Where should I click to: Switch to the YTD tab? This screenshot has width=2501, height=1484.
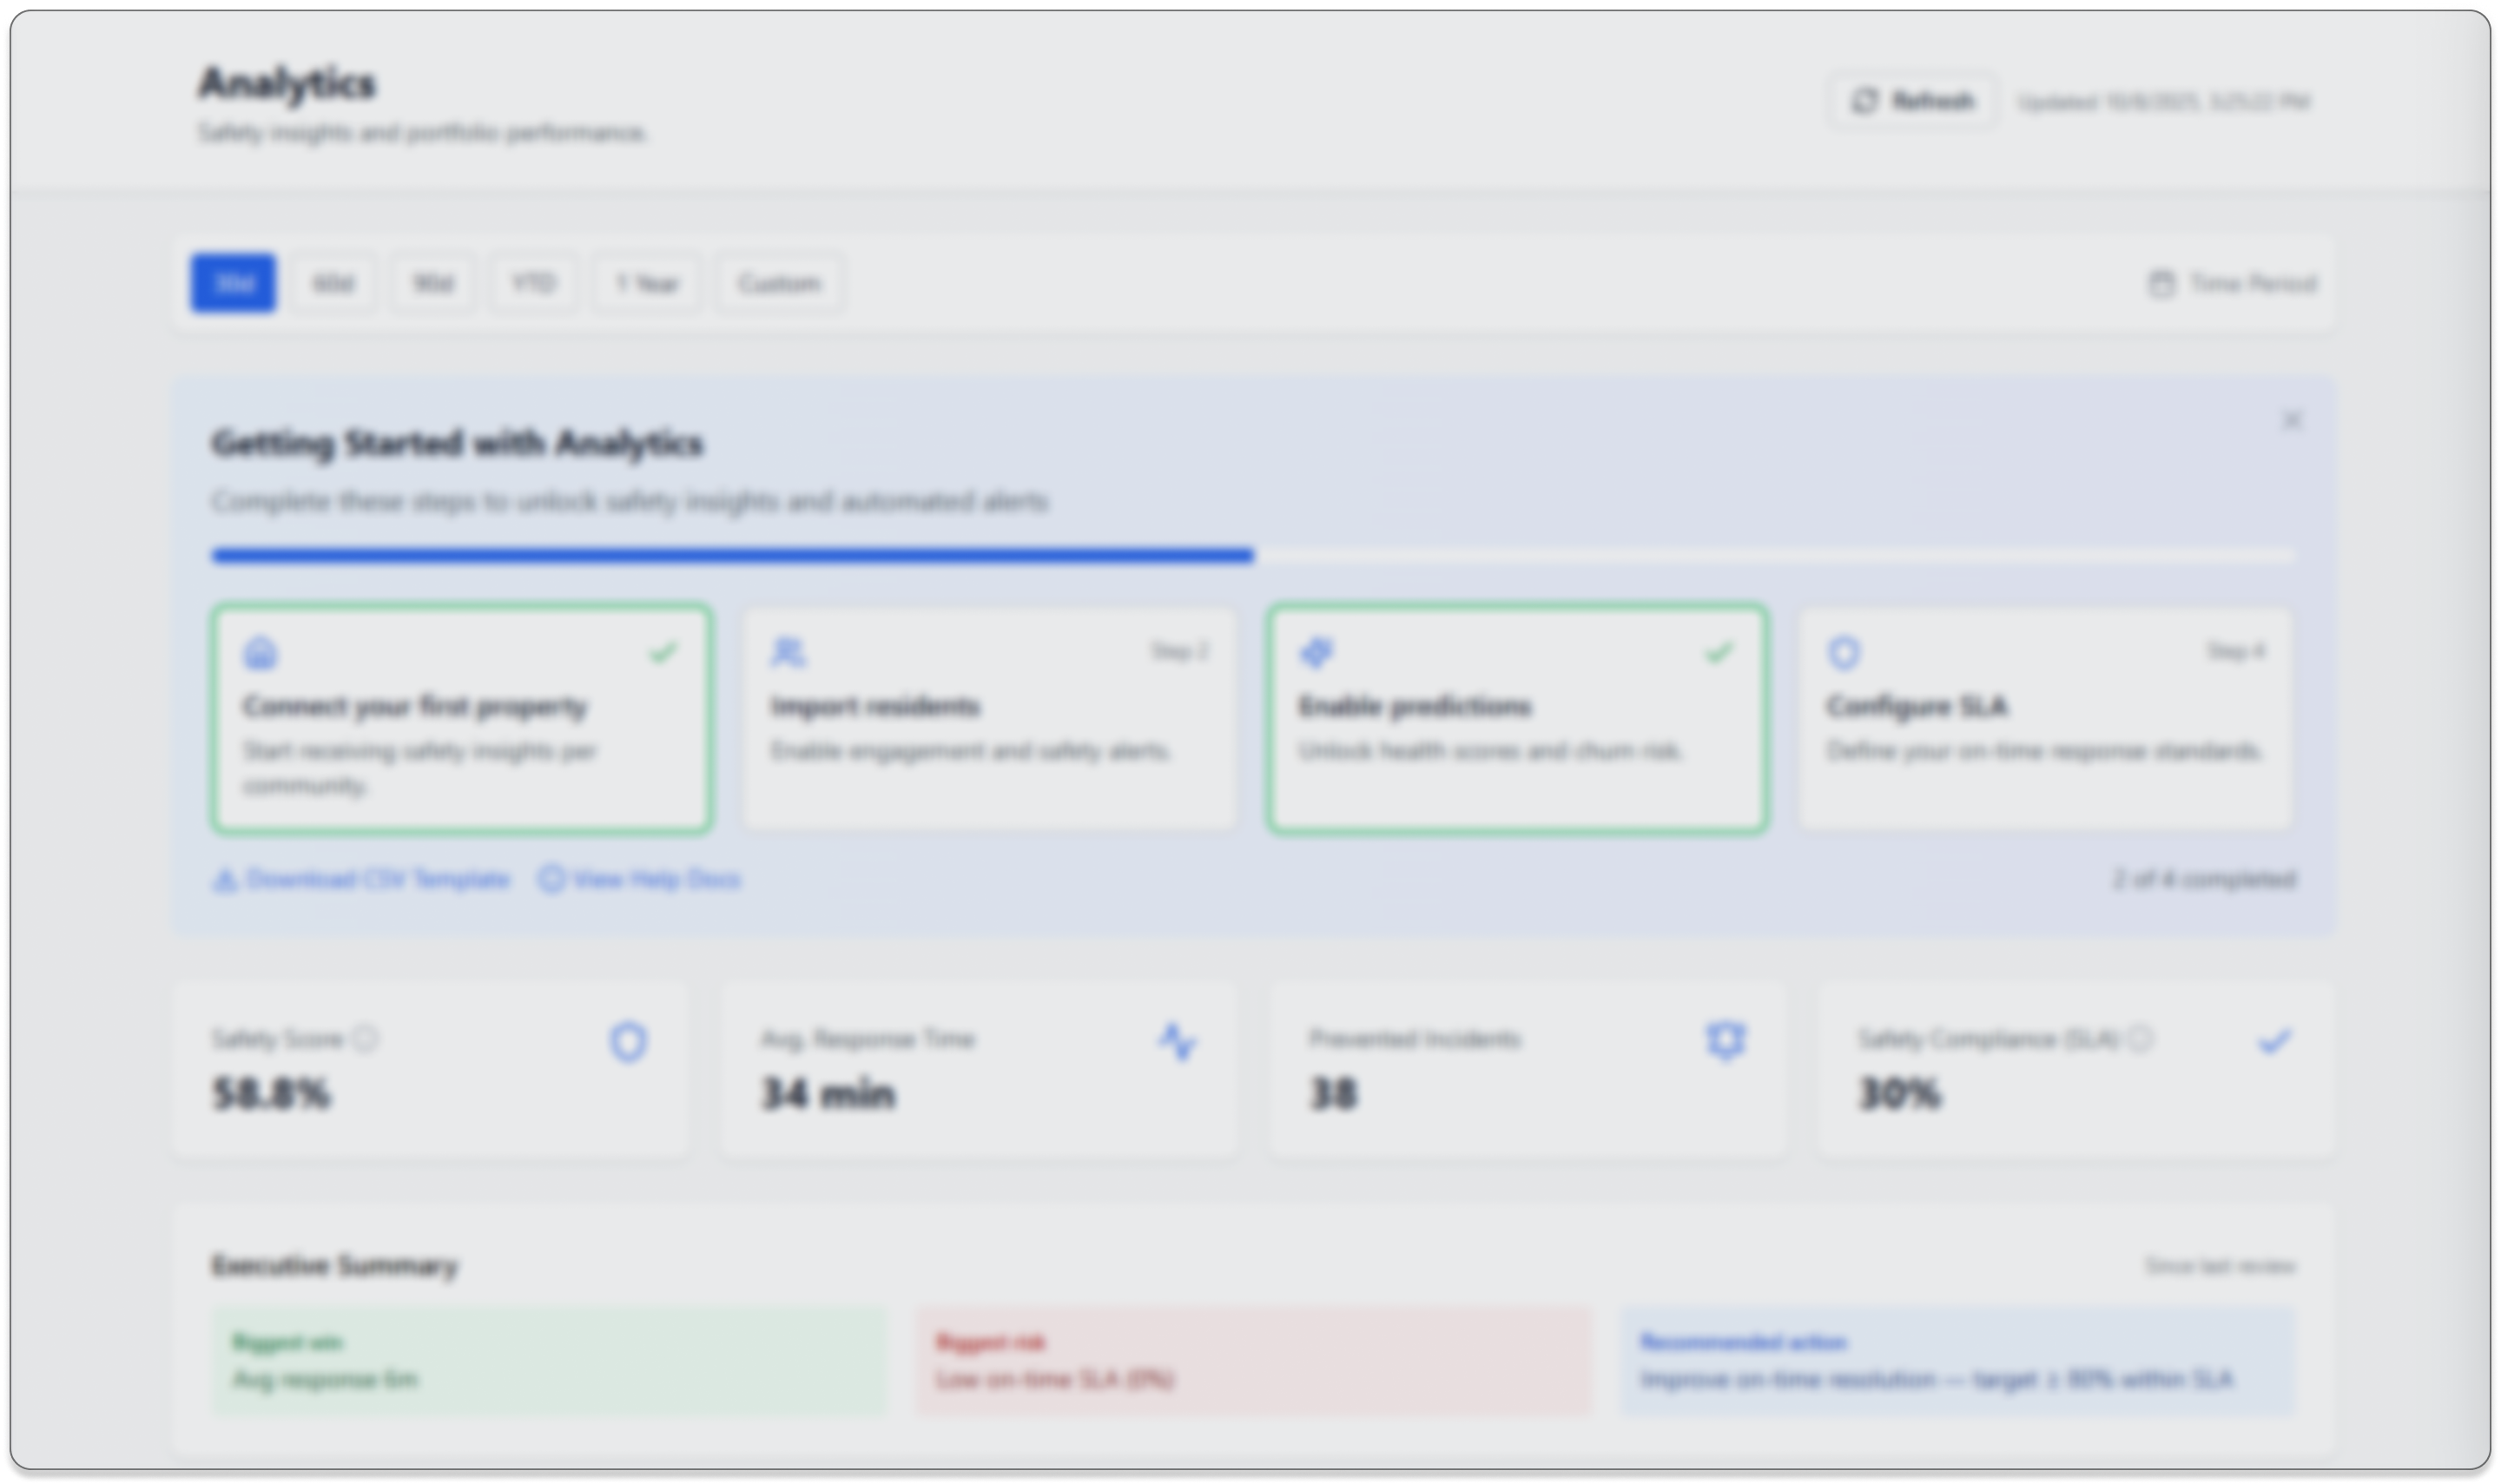point(535,283)
